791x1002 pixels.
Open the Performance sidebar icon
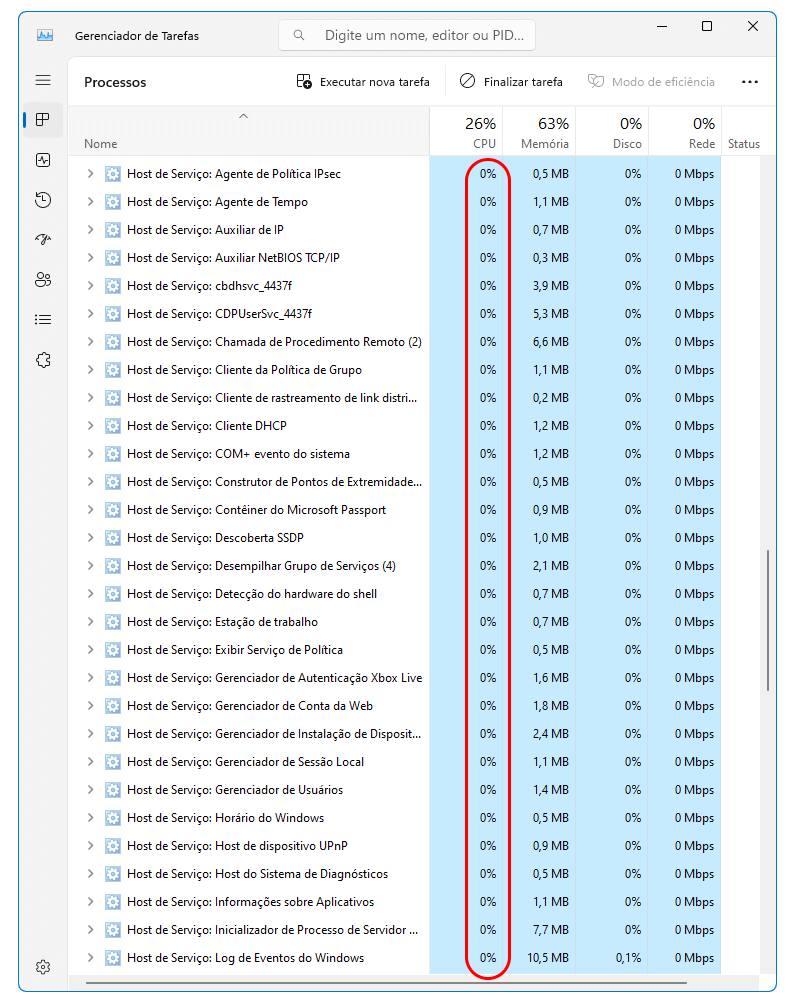coord(43,160)
